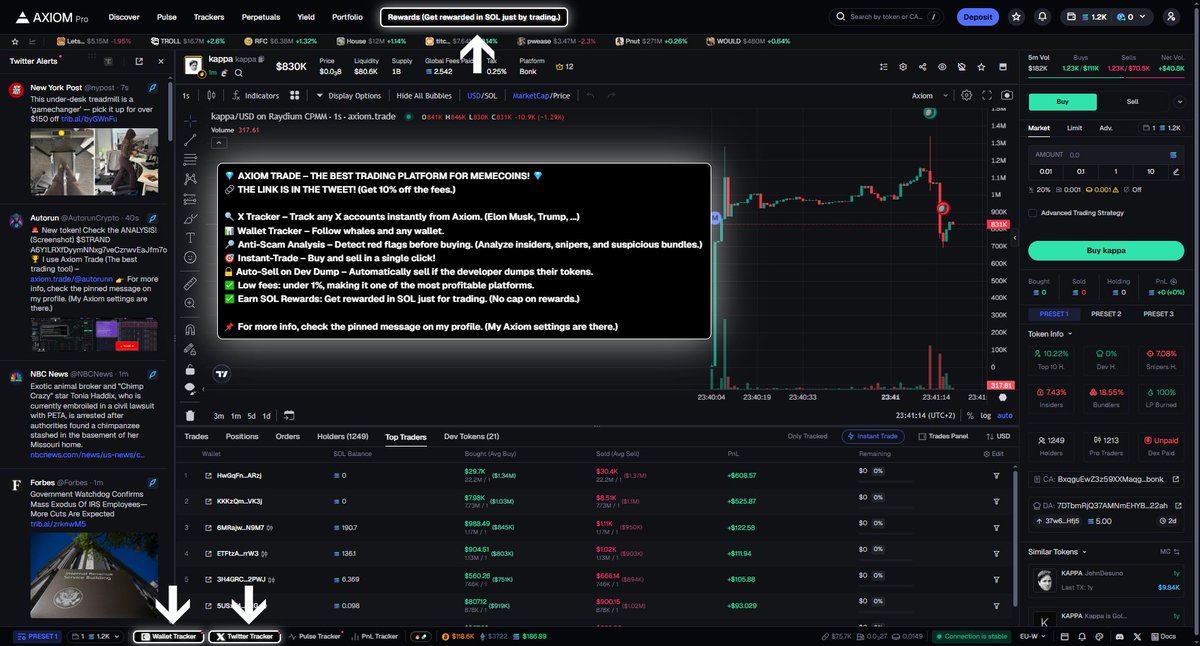The width and height of the screenshot is (1200, 646).
Task: Open the KAPPA JohnDesuno similar token
Action: coord(1106,581)
